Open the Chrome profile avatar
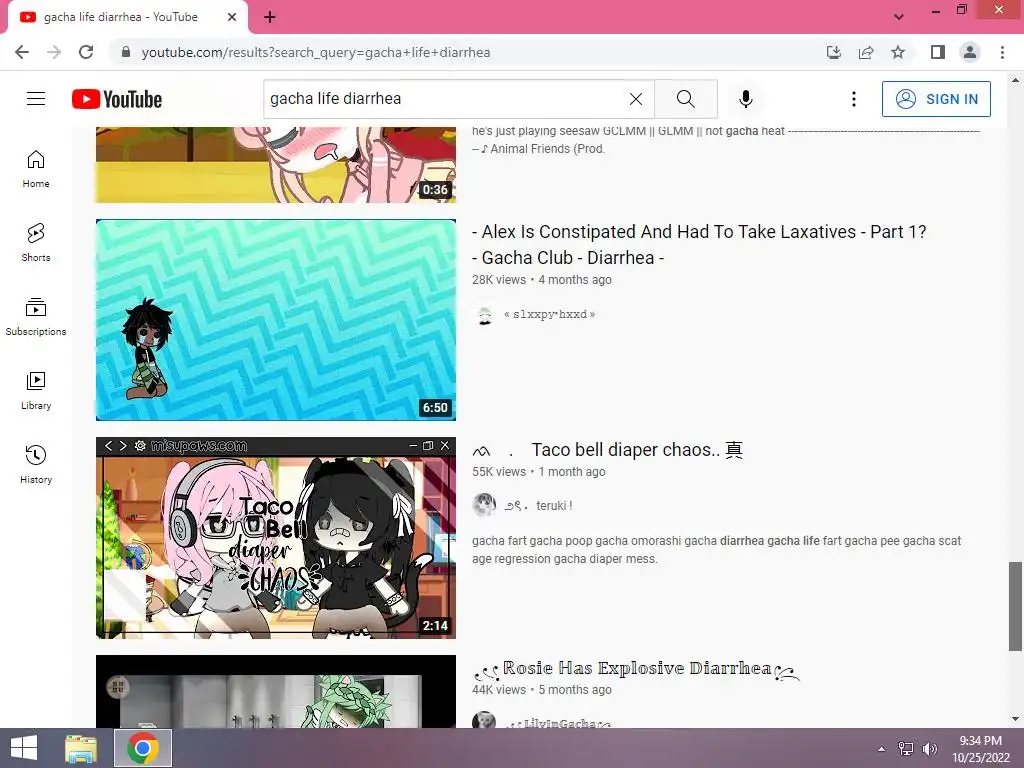 970,52
